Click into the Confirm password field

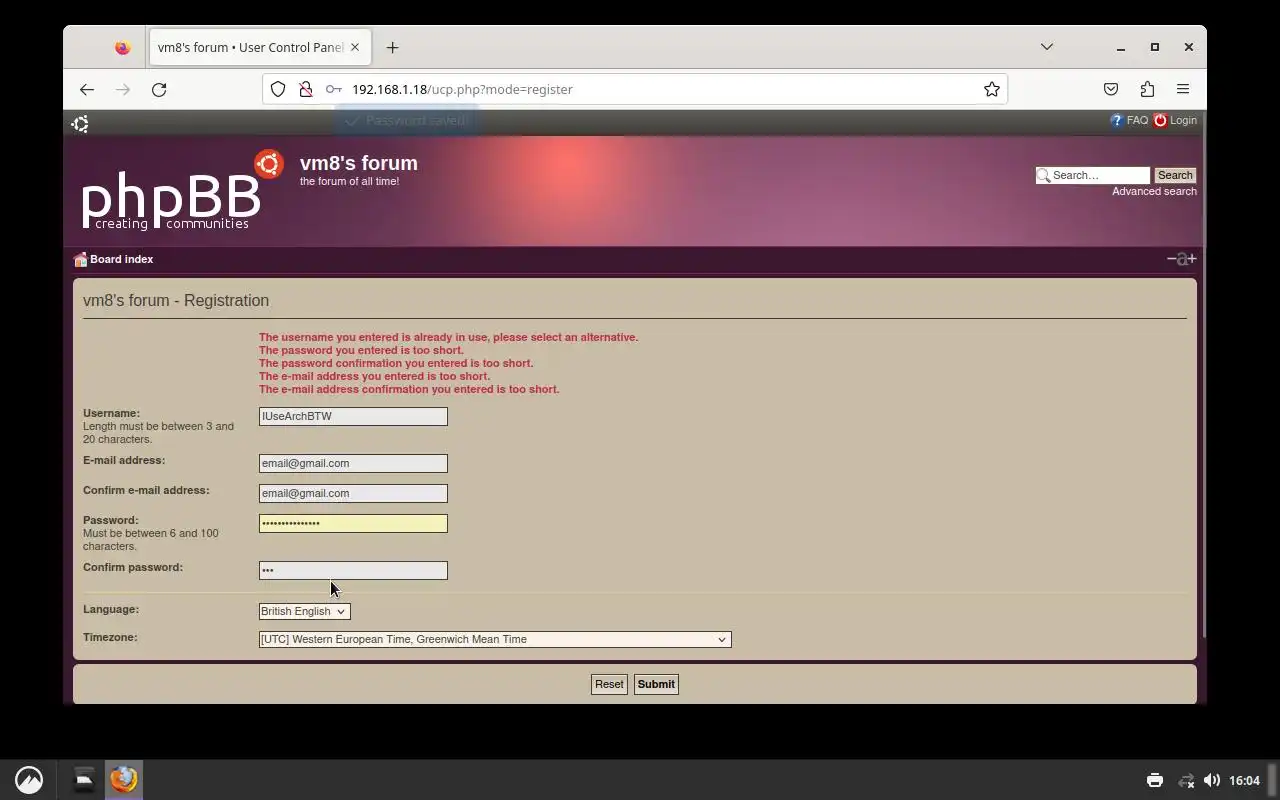pos(353,570)
